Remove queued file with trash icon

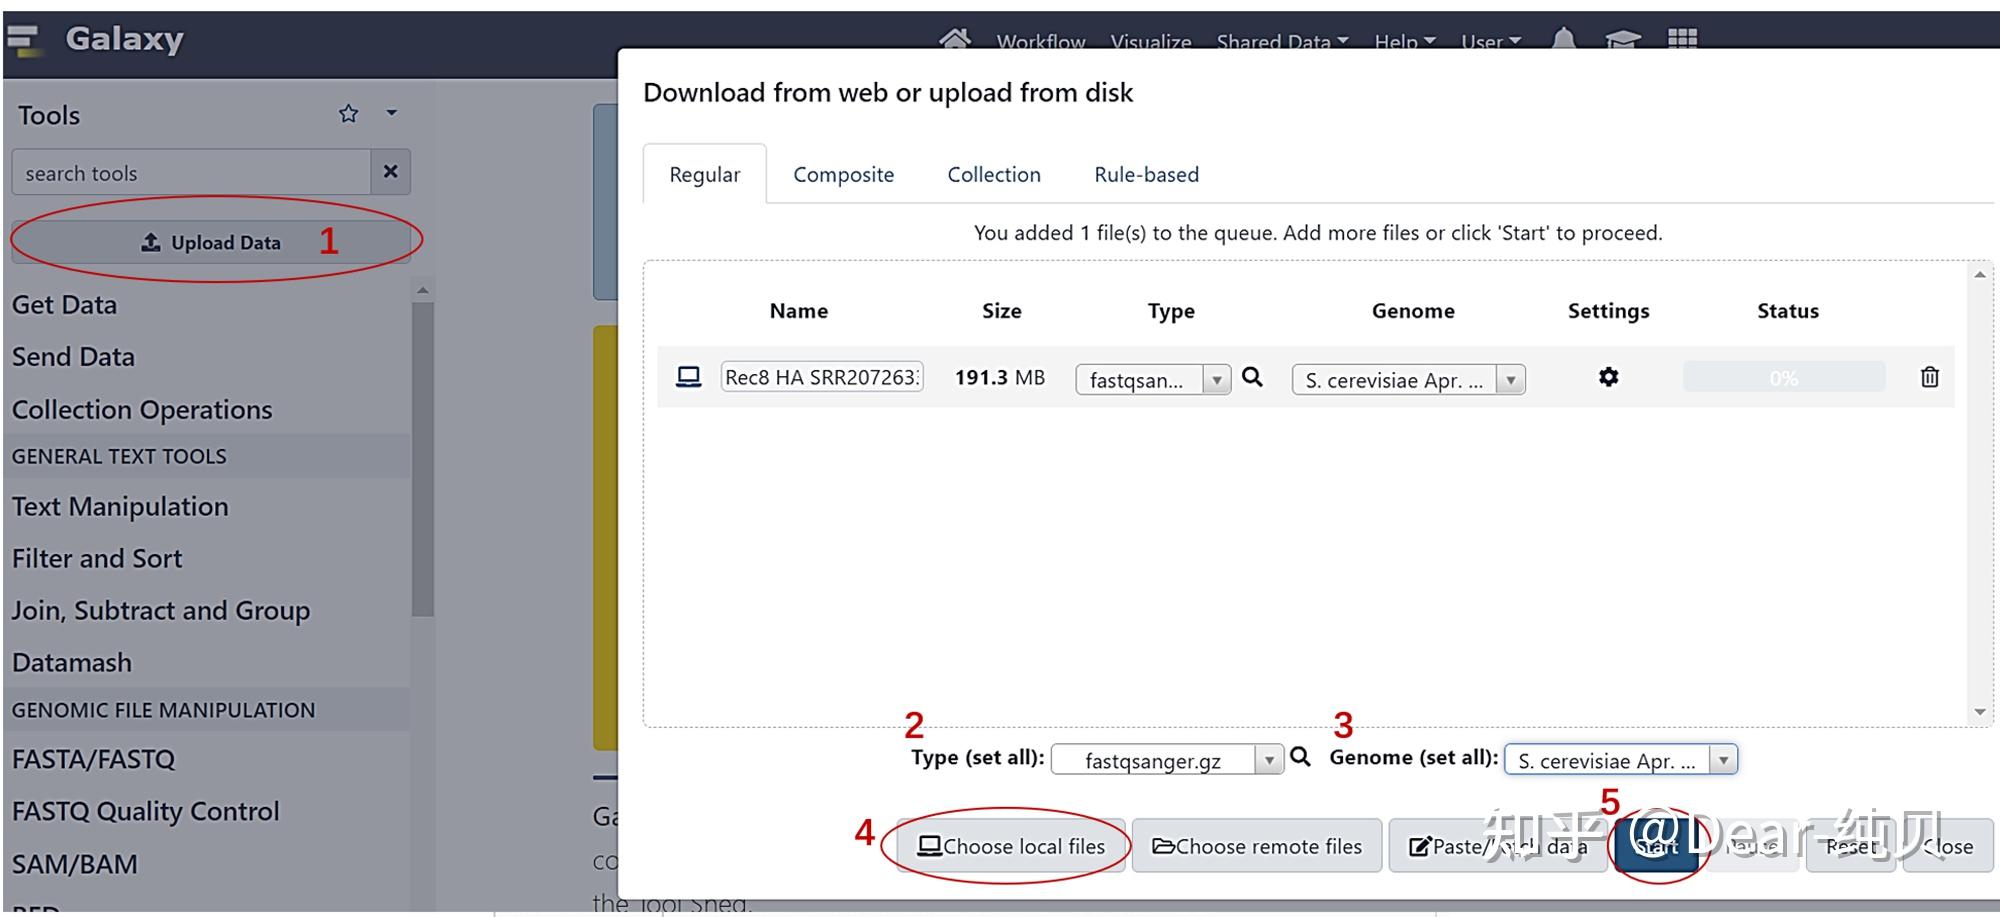[1929, 377]
